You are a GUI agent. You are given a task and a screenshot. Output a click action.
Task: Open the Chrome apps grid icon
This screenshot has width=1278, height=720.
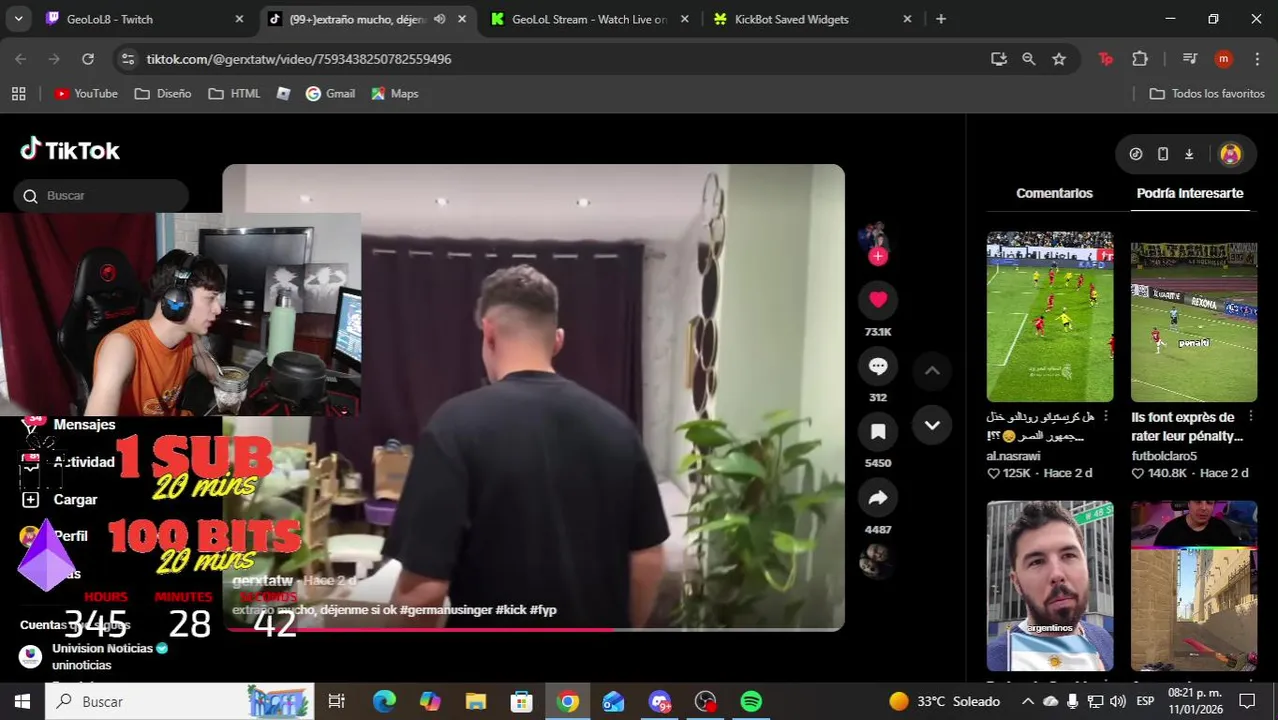coord(18,93)
